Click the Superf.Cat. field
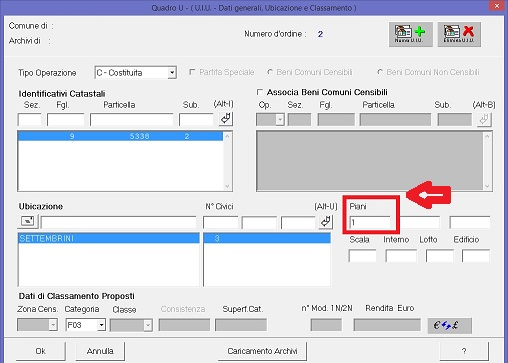Image resolution: width=508 pixels, height=363 pixels. [x=241, y=325]
